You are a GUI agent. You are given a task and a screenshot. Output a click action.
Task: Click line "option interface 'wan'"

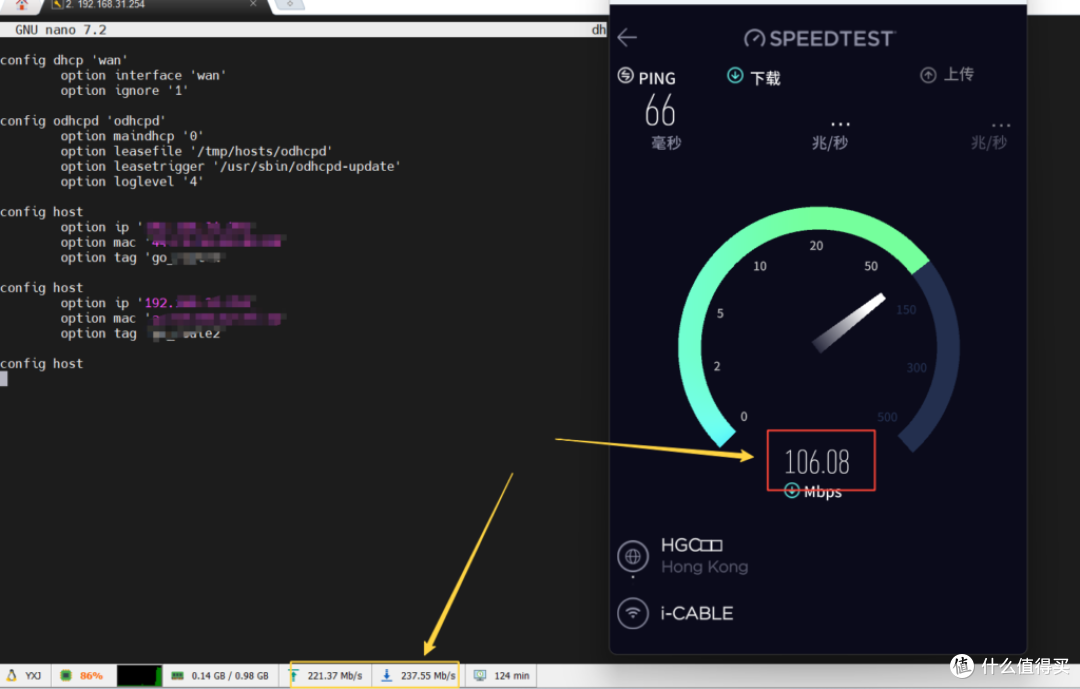point(143,75)
